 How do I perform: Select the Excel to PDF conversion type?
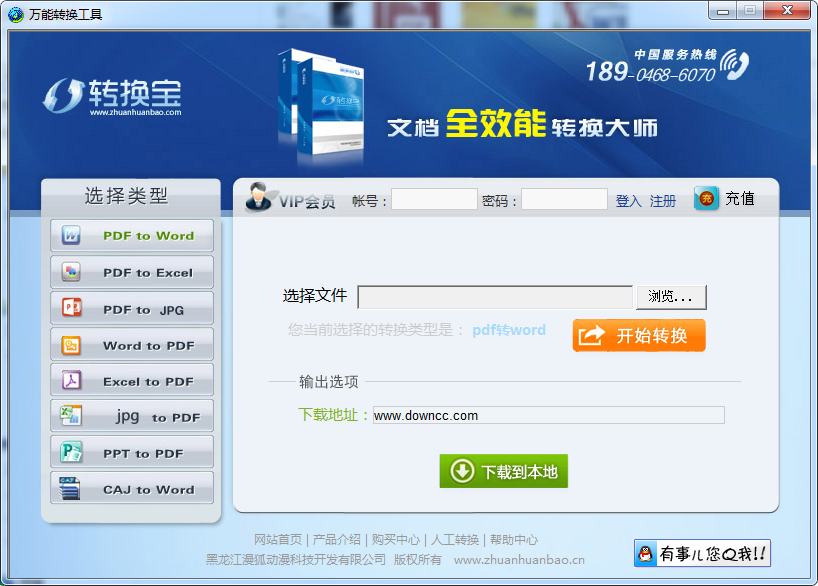point(131,380)
